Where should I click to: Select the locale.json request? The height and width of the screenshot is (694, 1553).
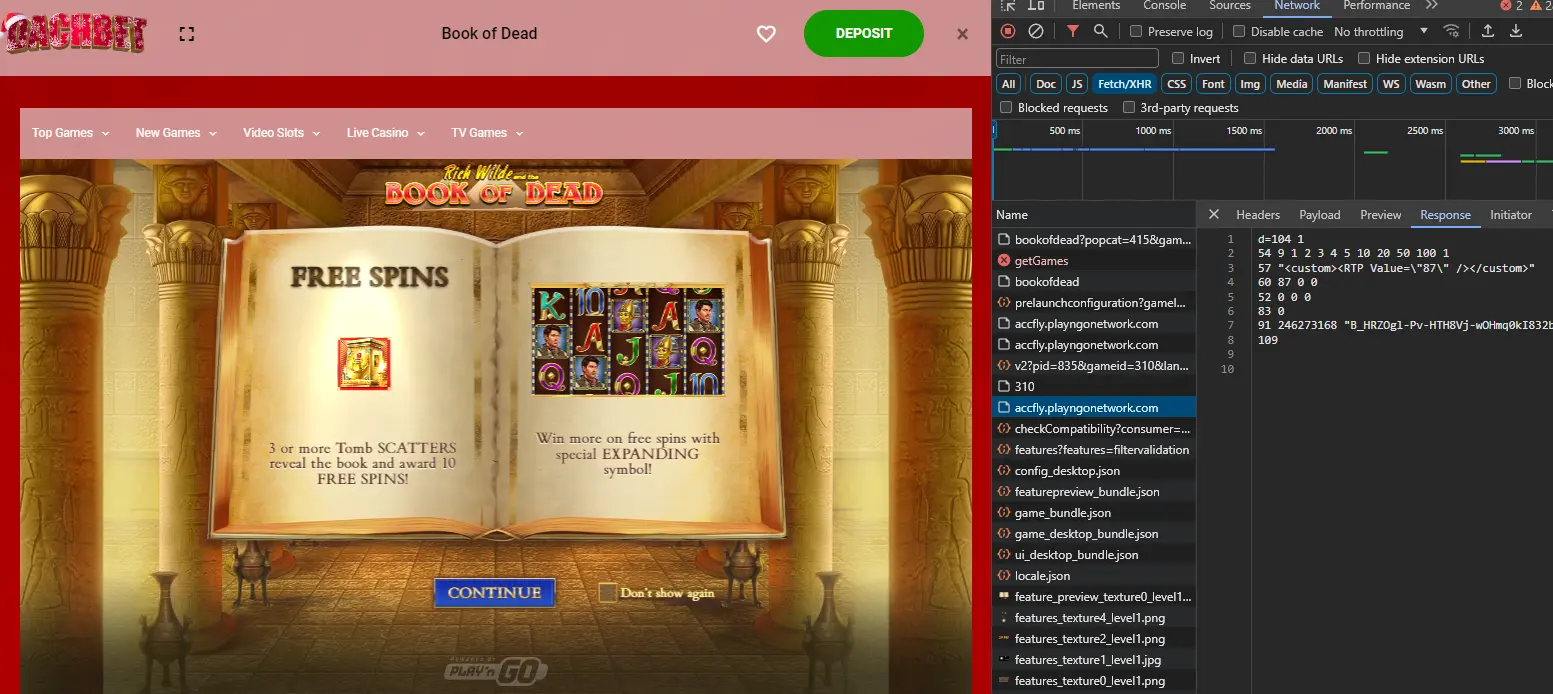(1094, 575)
